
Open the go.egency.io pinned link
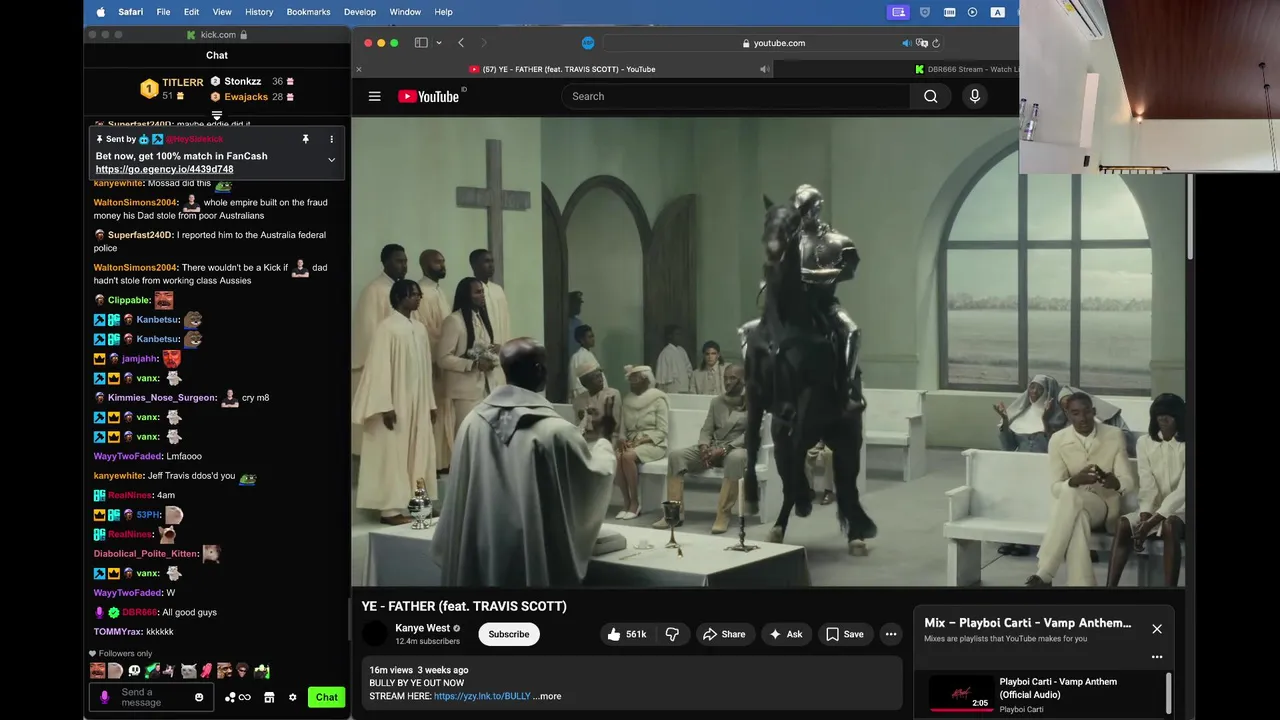(x=164, y=169)
